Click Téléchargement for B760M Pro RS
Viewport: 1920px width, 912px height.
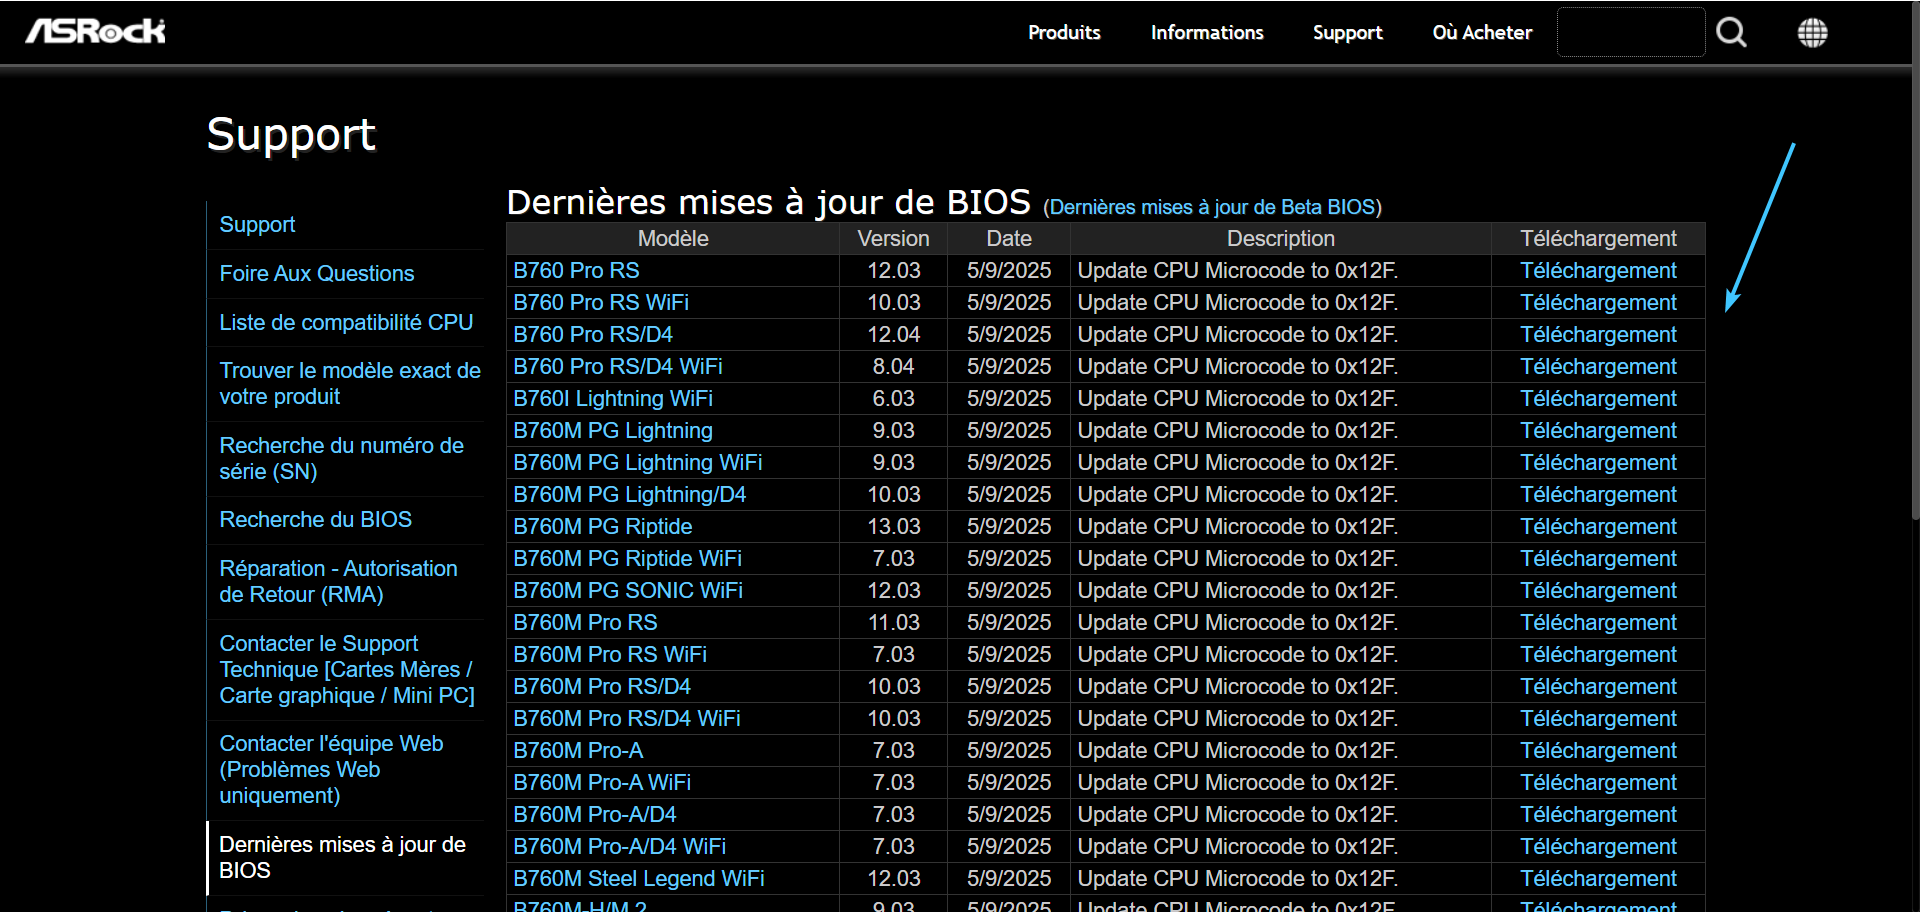tap(1598, 623)
